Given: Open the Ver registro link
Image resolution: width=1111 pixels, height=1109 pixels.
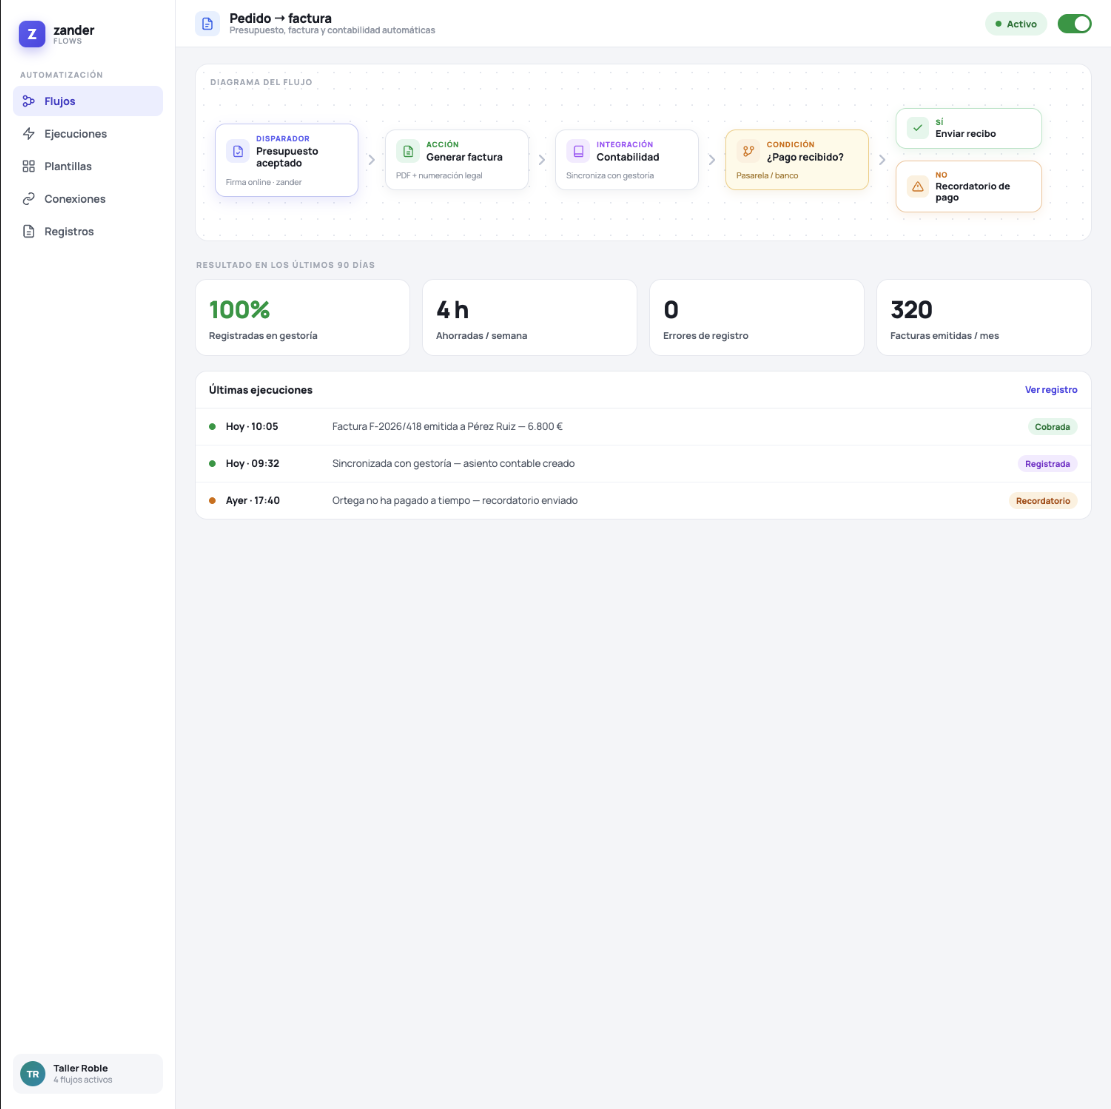Looking at the screenshot, I should point(1051,390).
